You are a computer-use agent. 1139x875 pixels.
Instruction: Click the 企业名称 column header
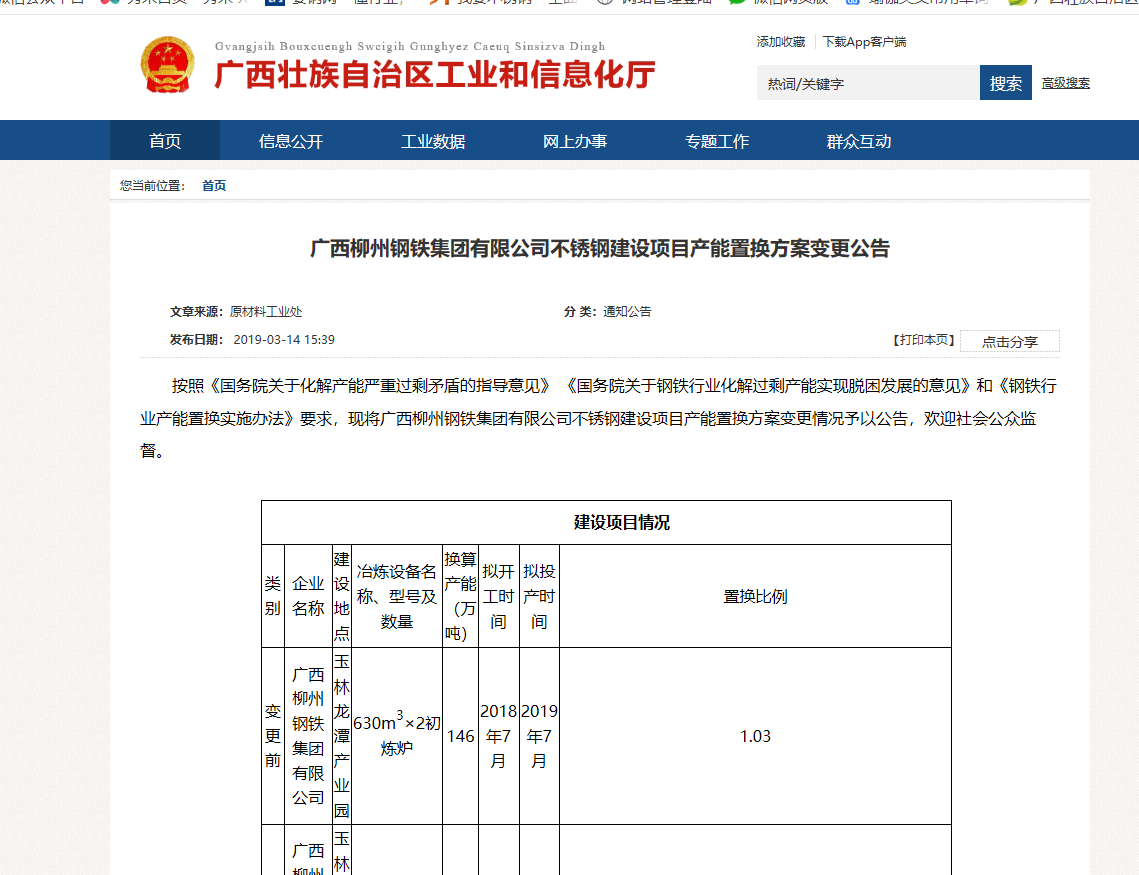pos(308,596)
